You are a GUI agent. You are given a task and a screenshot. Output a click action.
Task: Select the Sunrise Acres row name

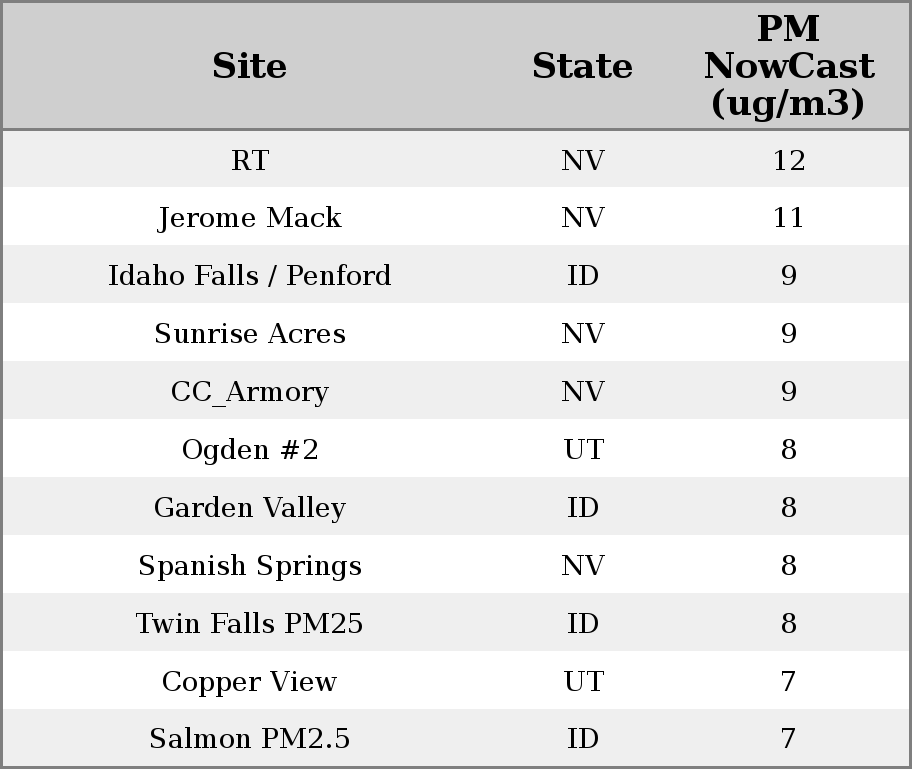[x=249, y=334]
